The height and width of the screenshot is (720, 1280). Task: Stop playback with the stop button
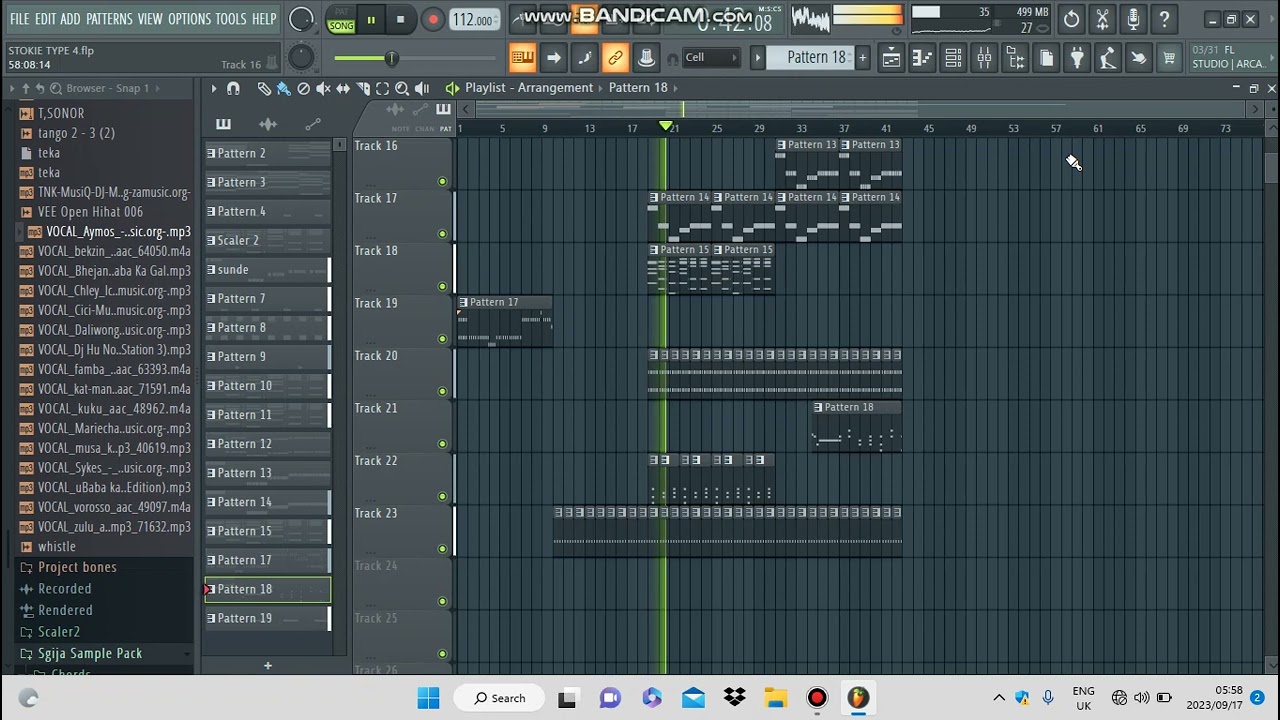400,19
